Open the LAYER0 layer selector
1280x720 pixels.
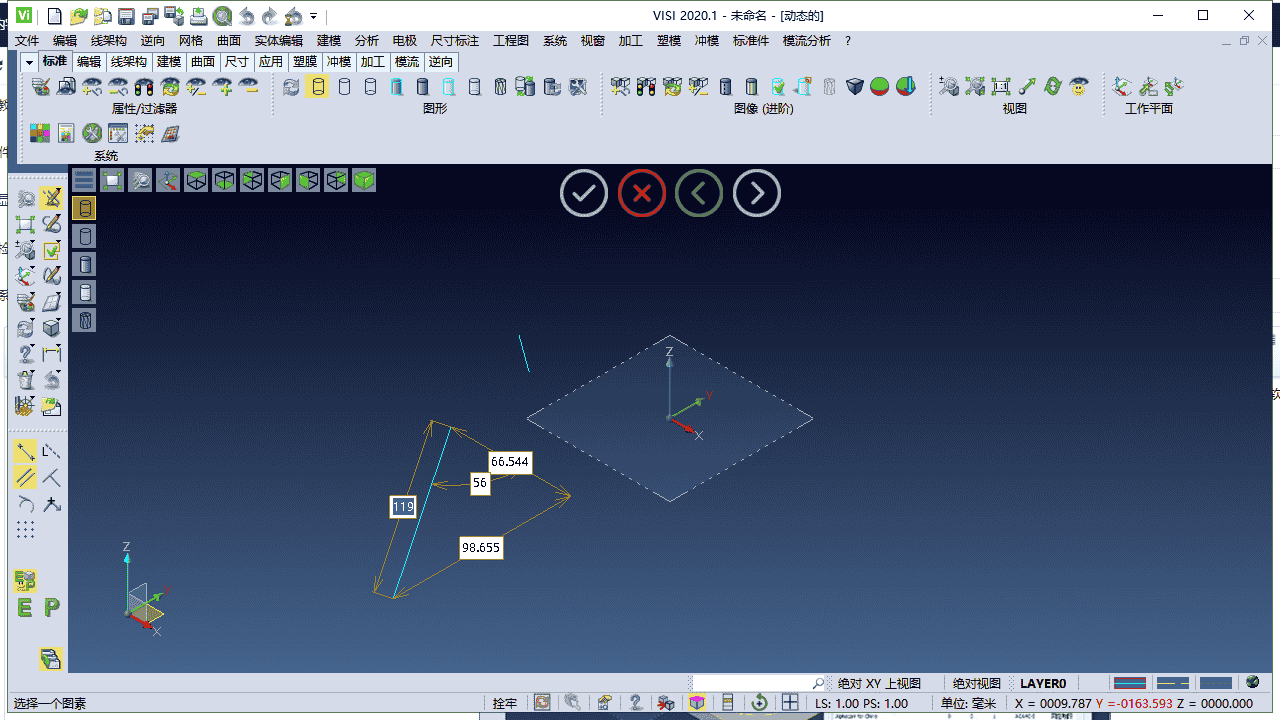(x=1043, y=684)
